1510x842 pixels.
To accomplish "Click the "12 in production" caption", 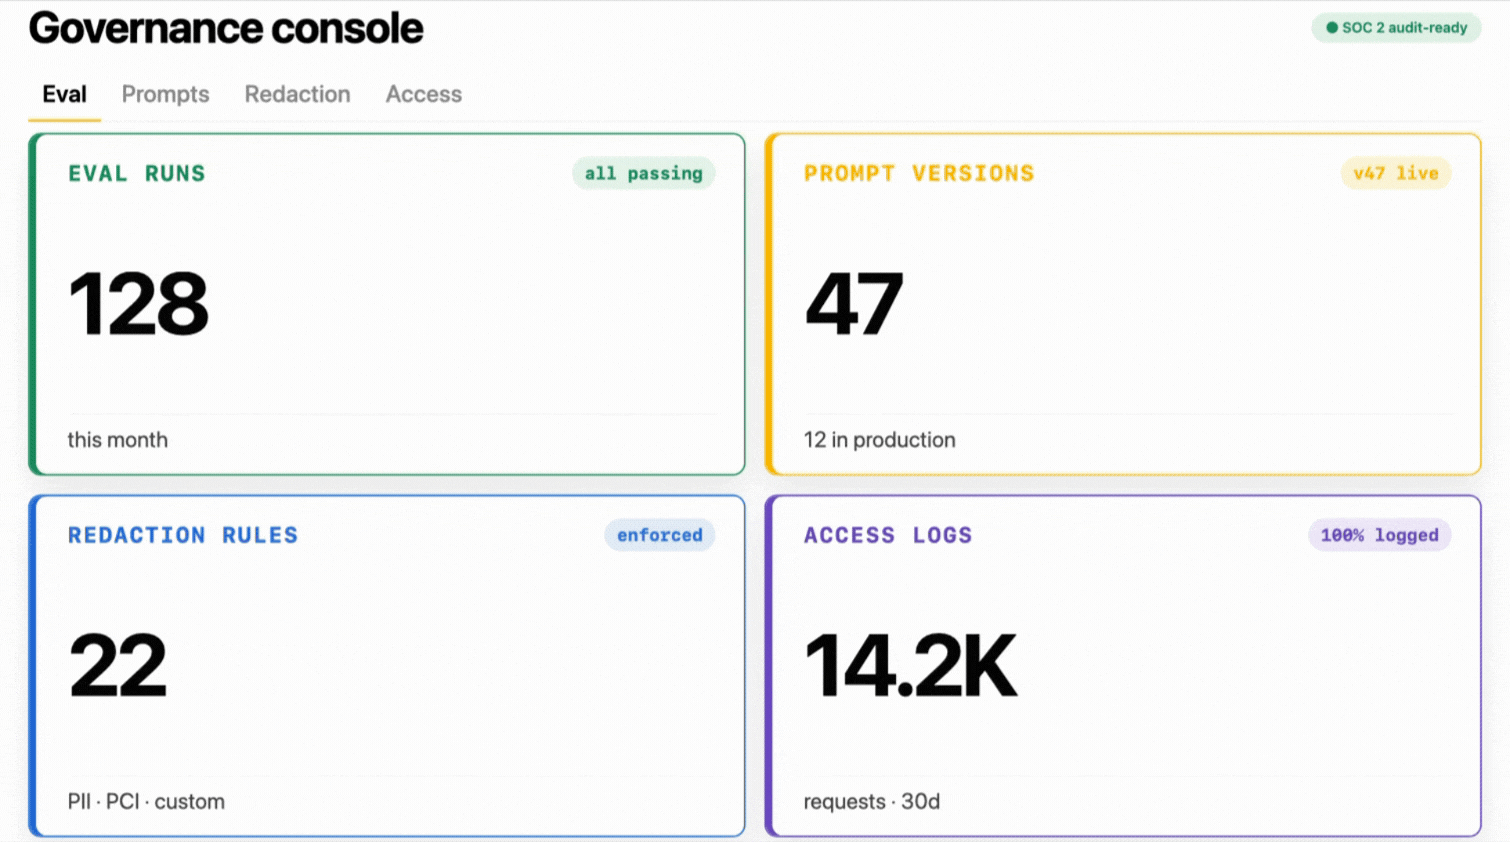I will (880, 440).
